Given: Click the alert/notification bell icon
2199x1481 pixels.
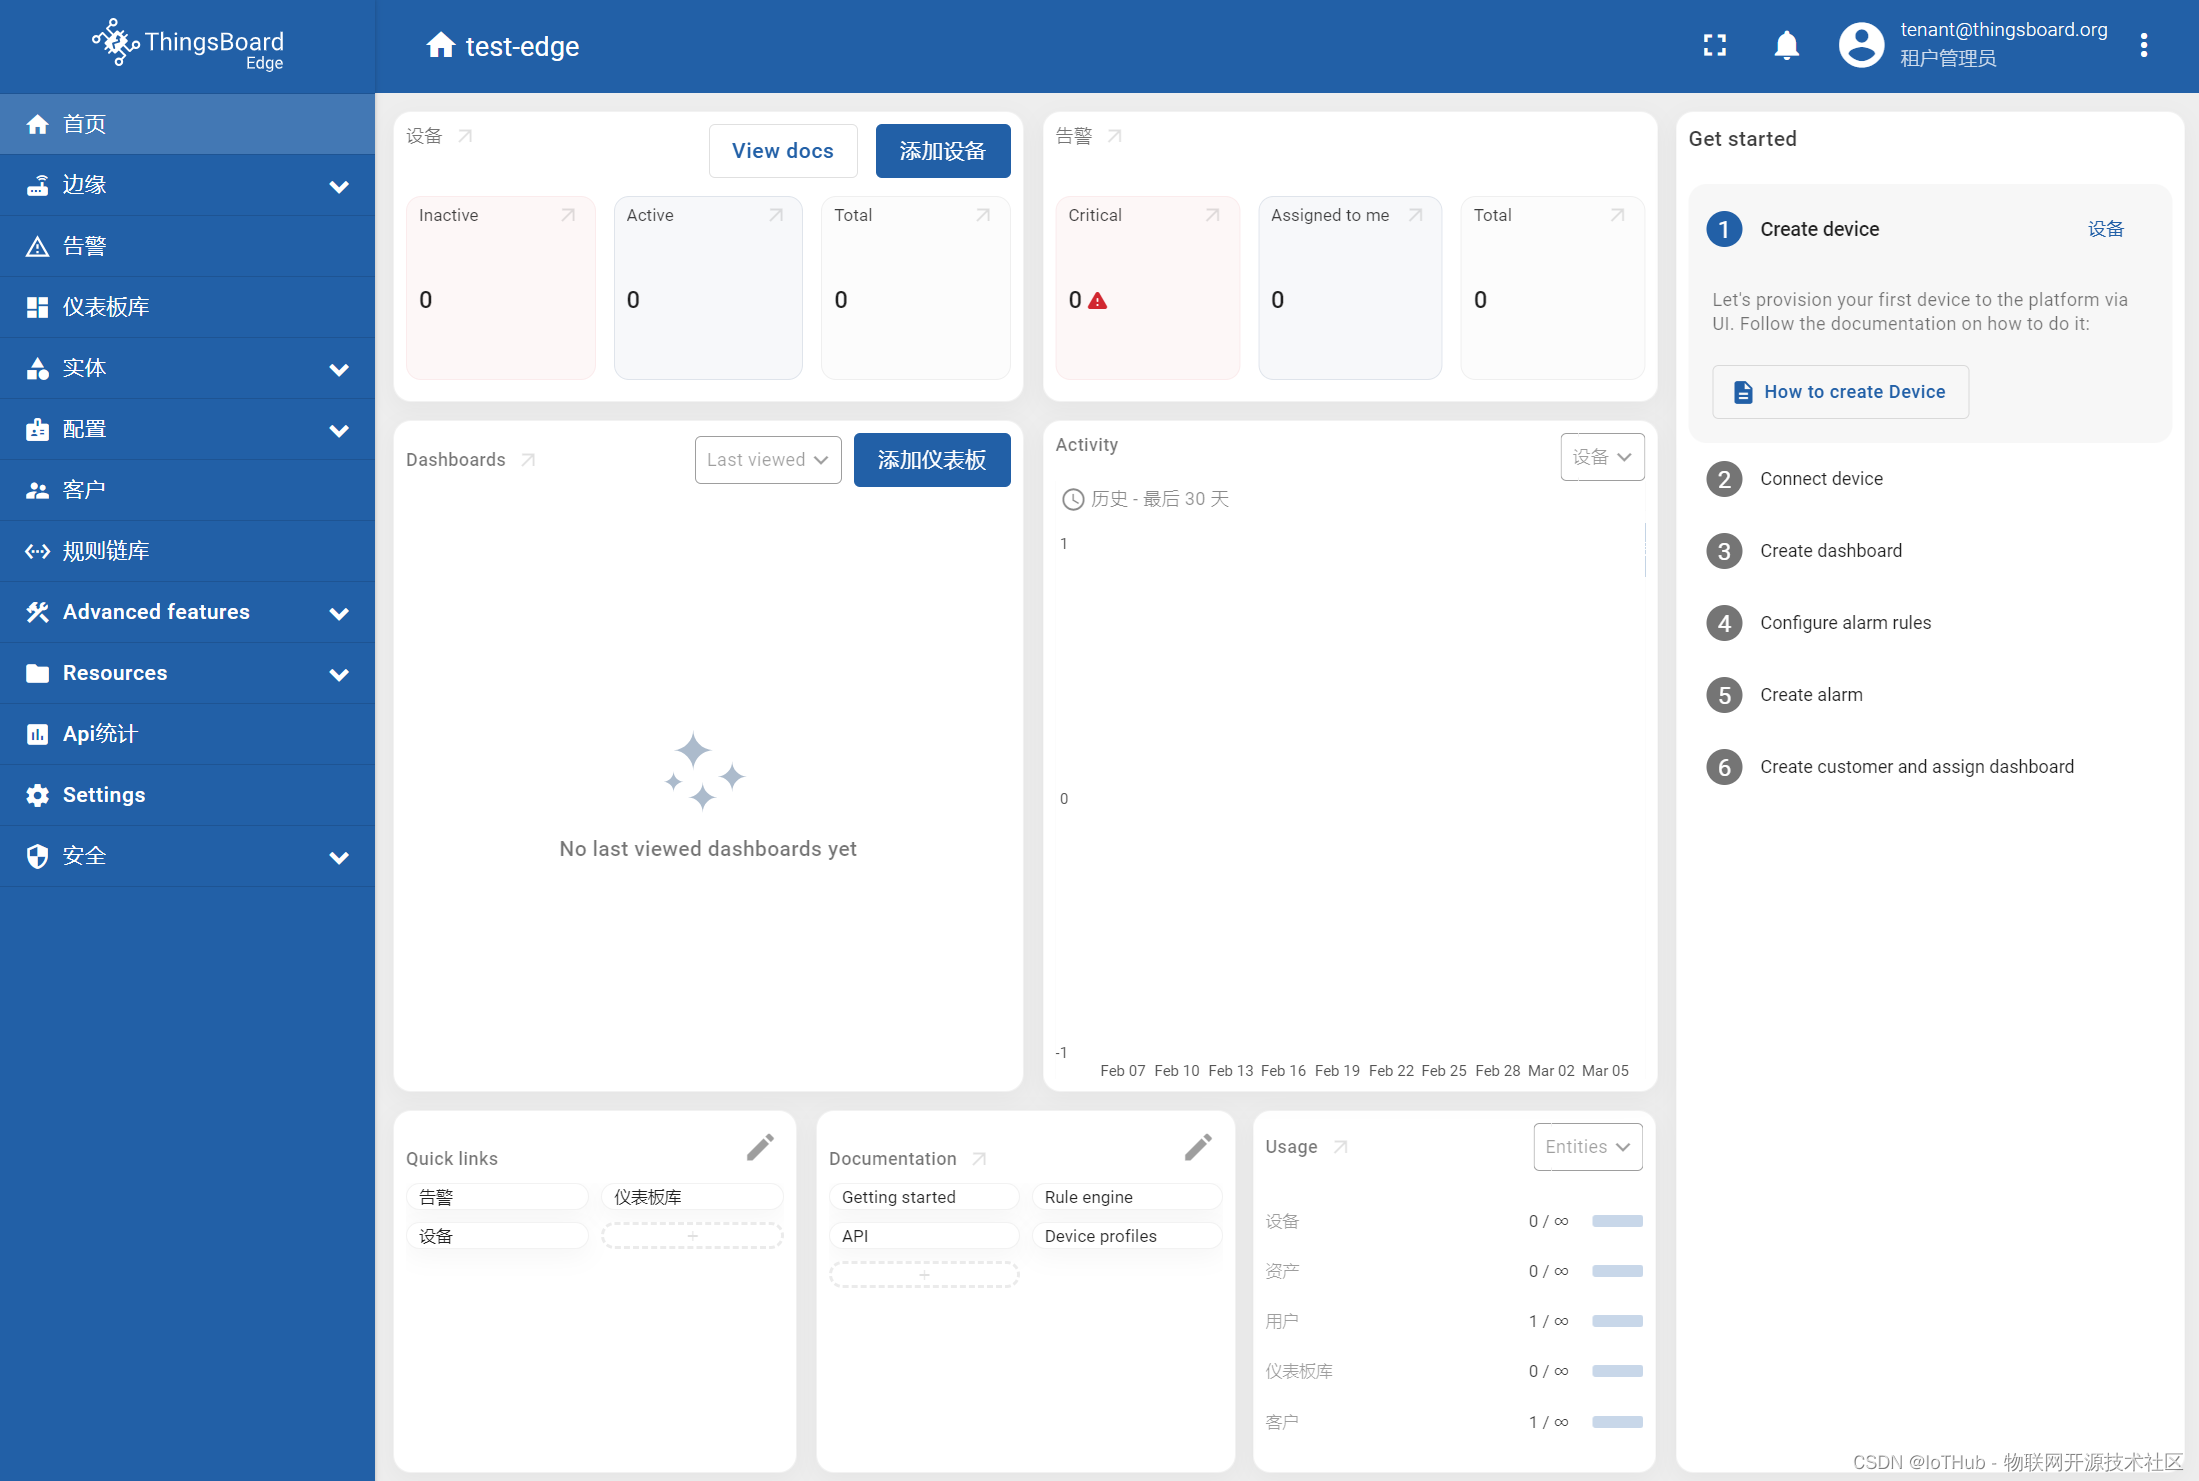Looking at the screenshot, I should [1786, 45].
